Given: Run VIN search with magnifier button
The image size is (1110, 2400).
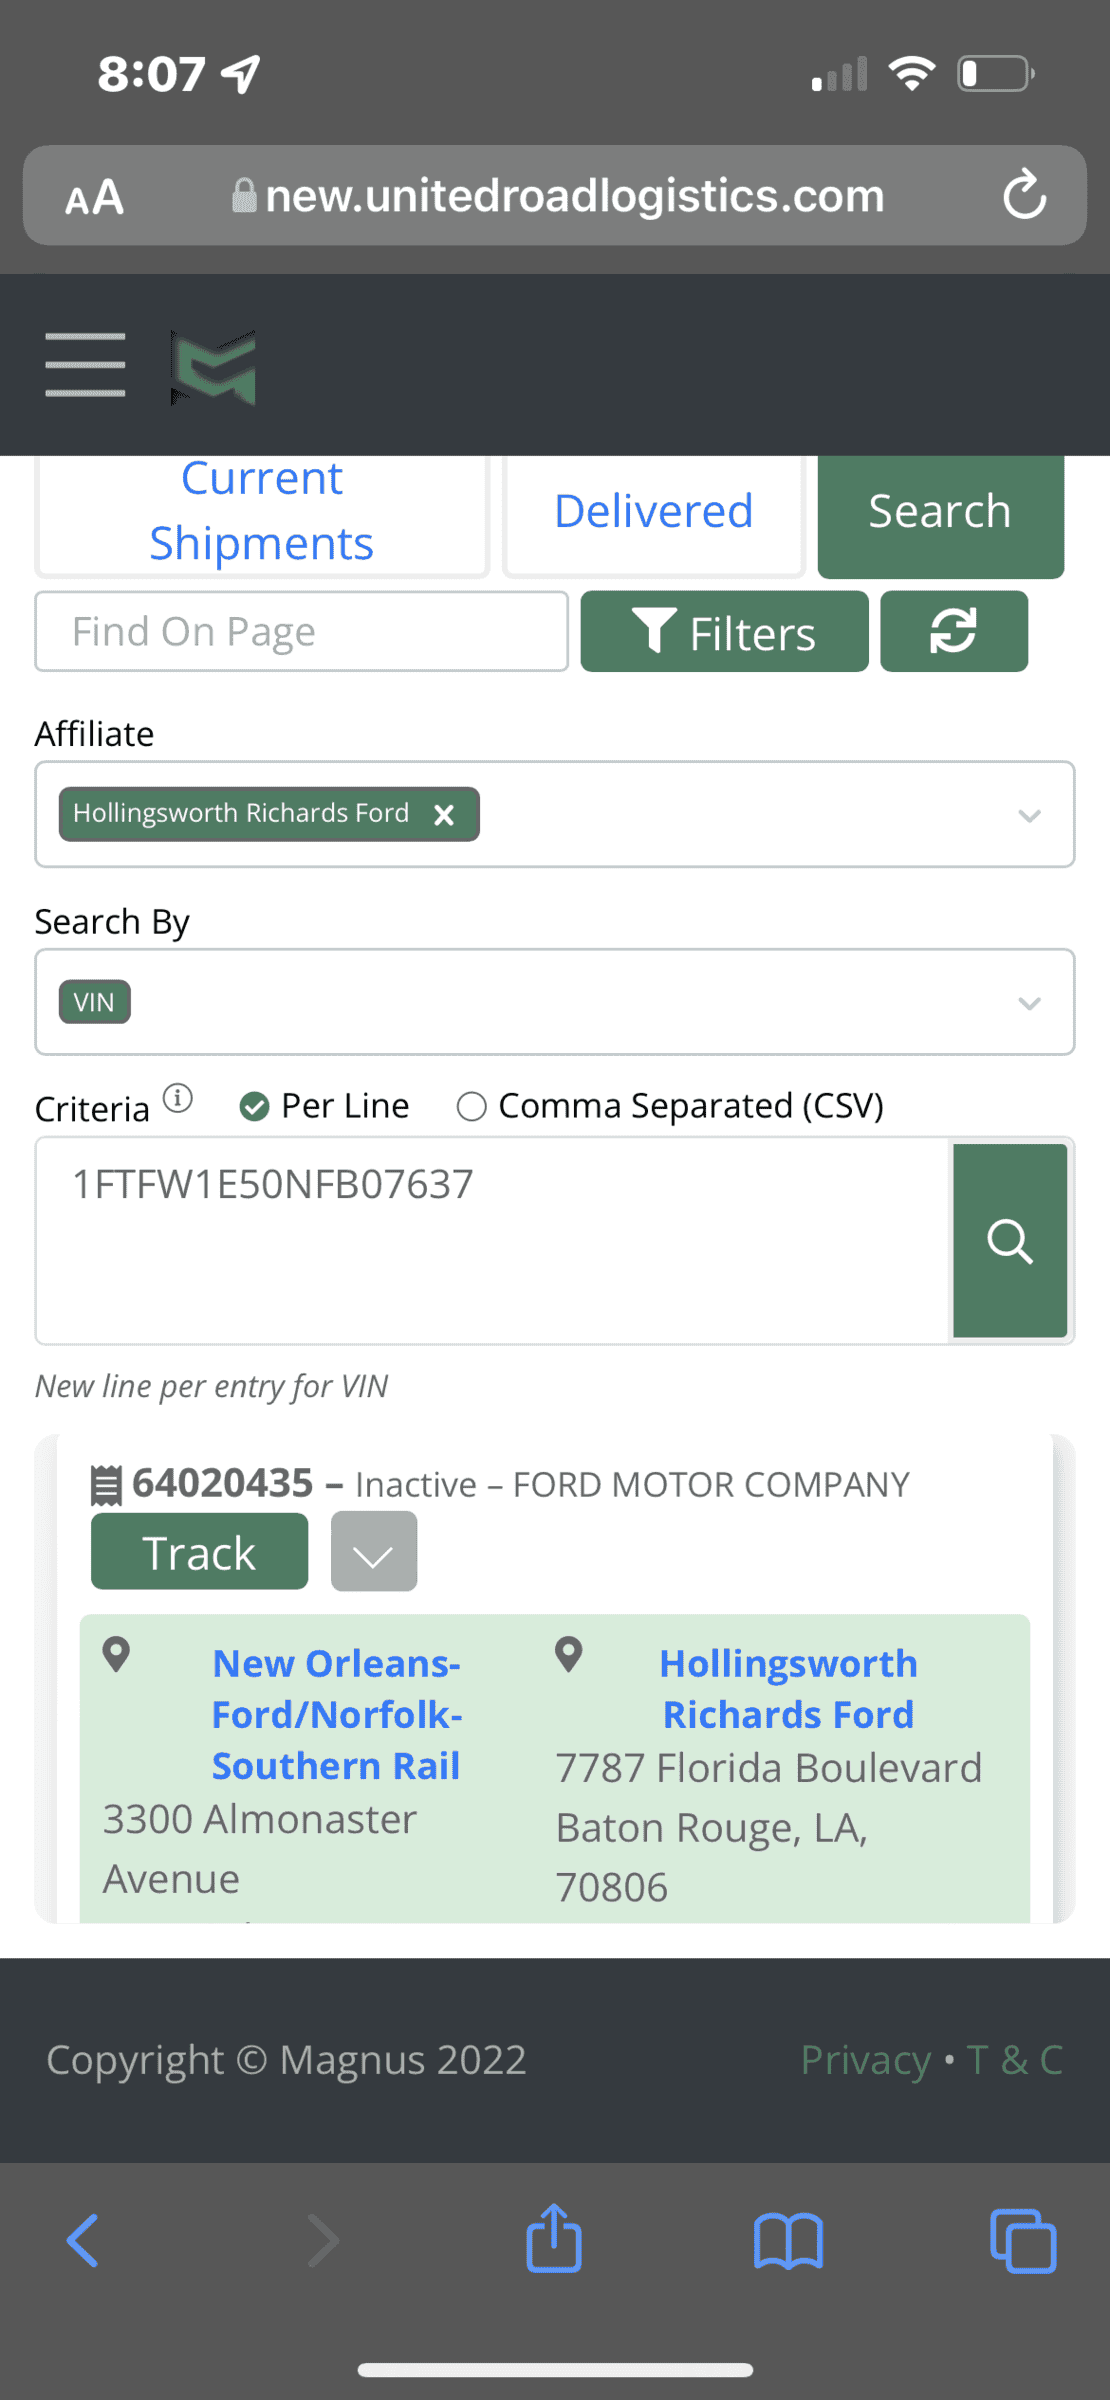Looking at the screenshot, I should (1010, 1240).
